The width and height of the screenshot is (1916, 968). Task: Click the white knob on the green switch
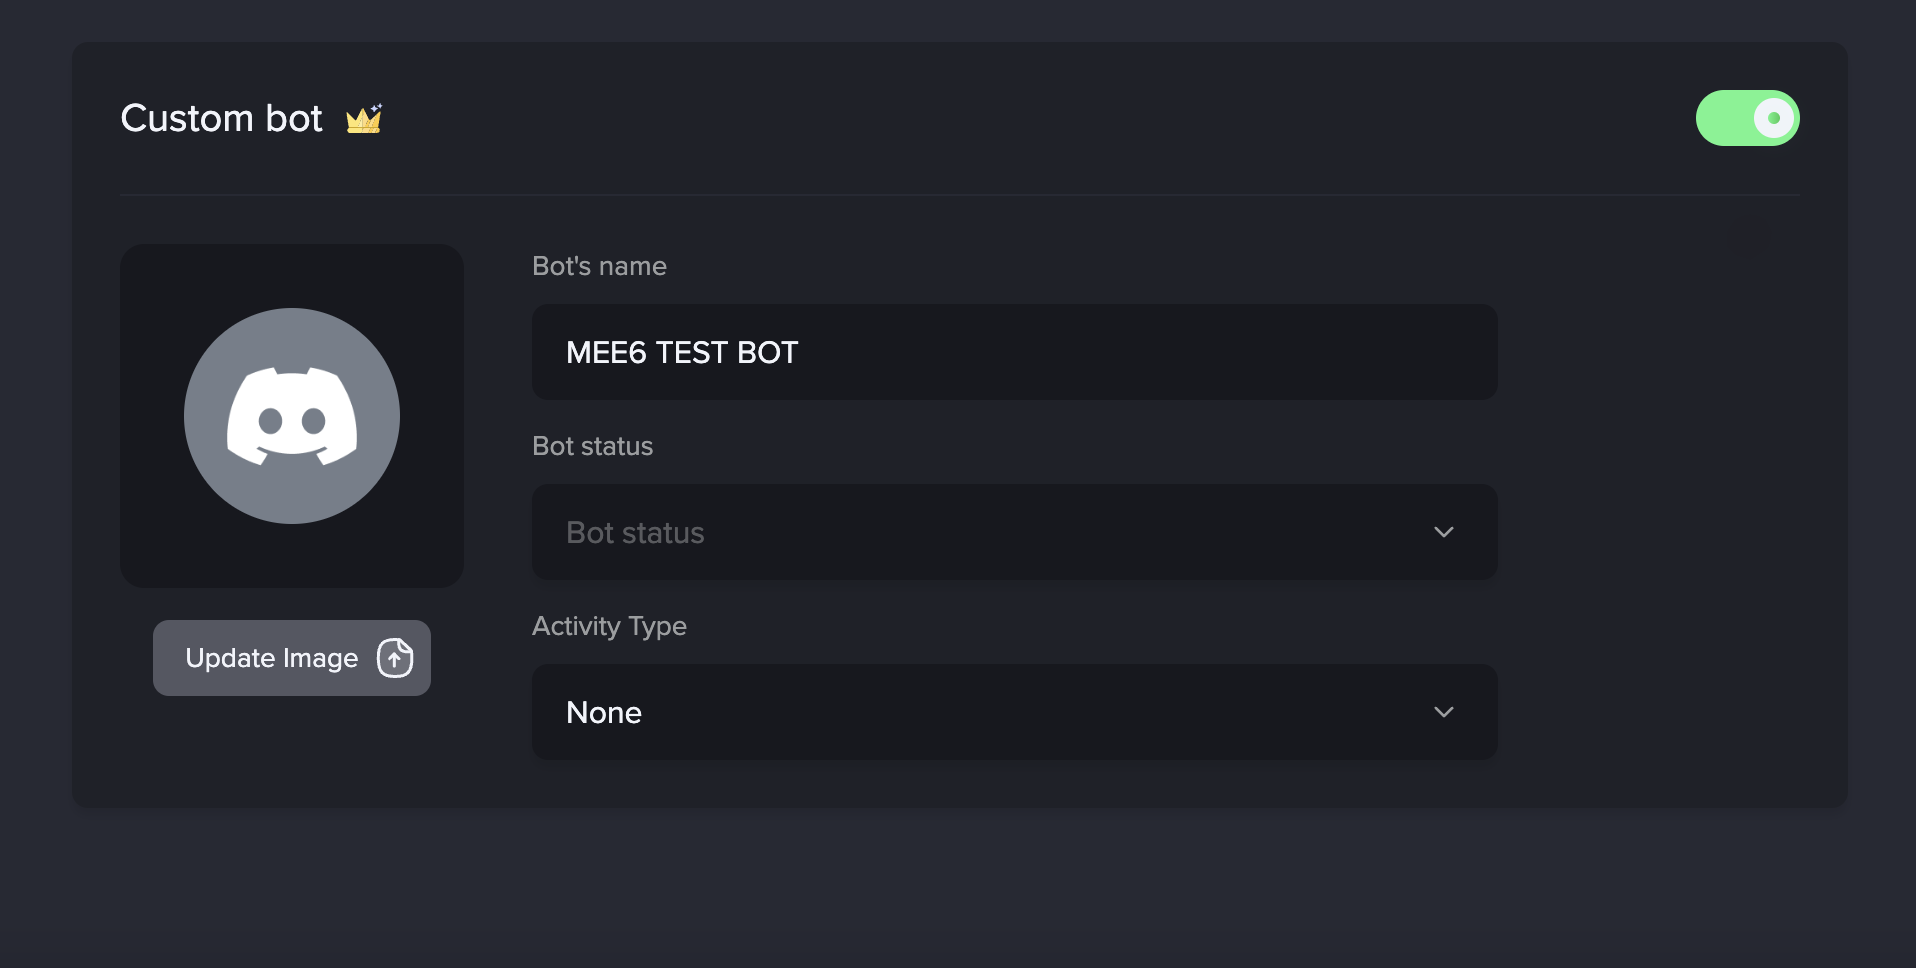(1774, 118)
